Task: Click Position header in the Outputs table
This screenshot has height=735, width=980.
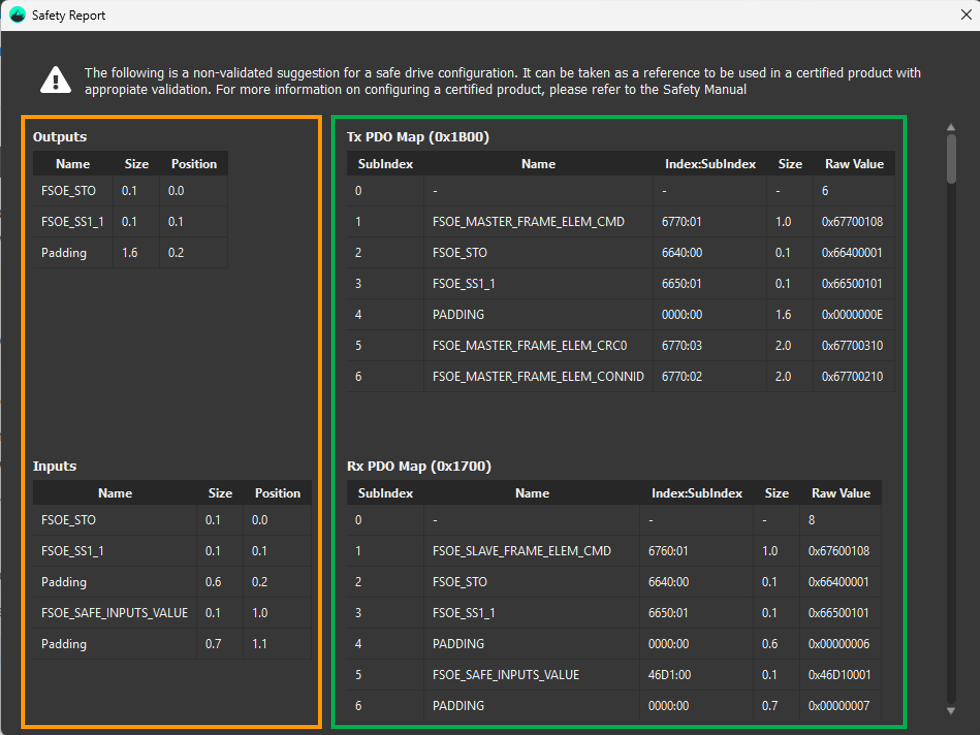Action: click(194, 164)
